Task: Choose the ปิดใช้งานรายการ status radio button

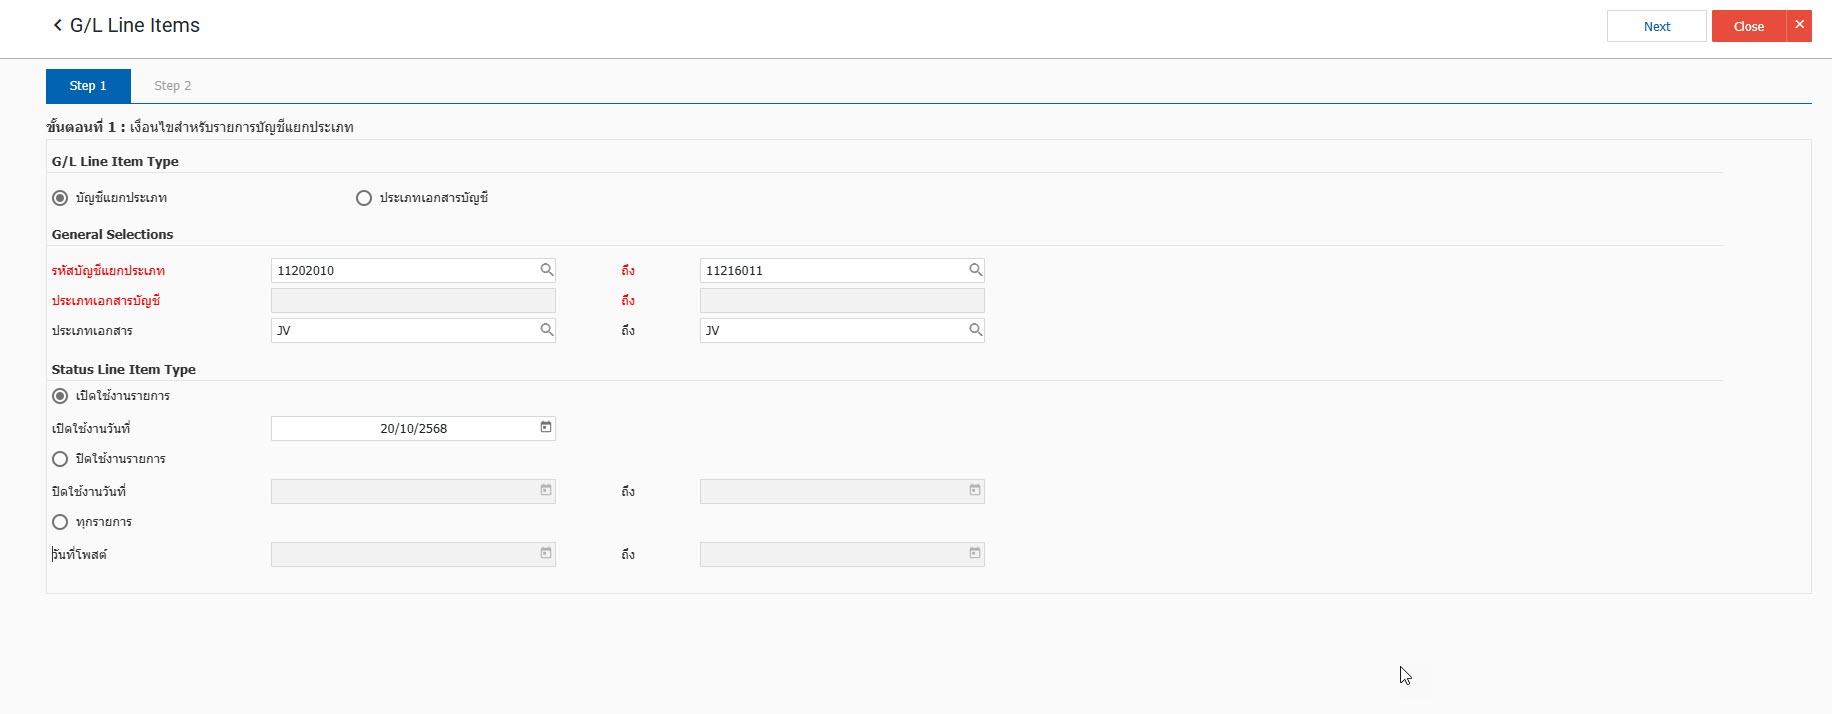Action: [60, 459]
